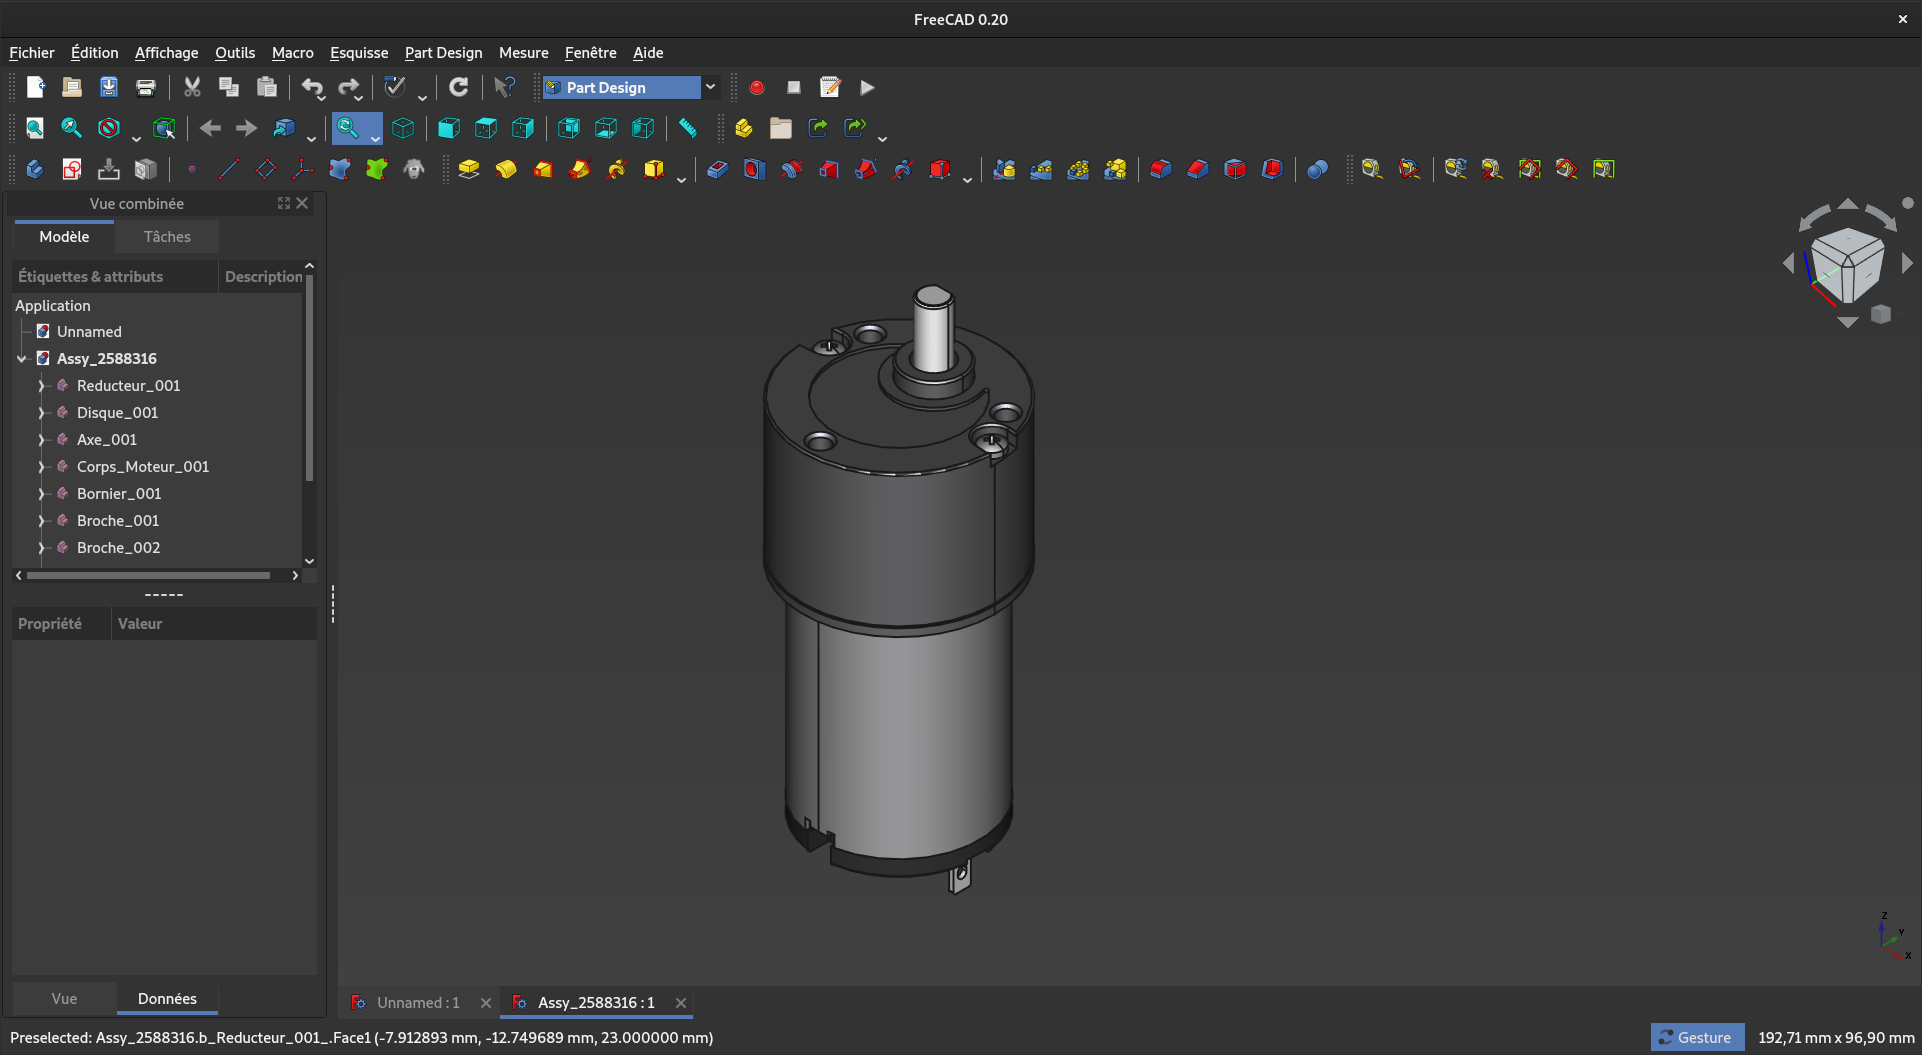Switch to the Tâches tab

click(x=167, y=237)
